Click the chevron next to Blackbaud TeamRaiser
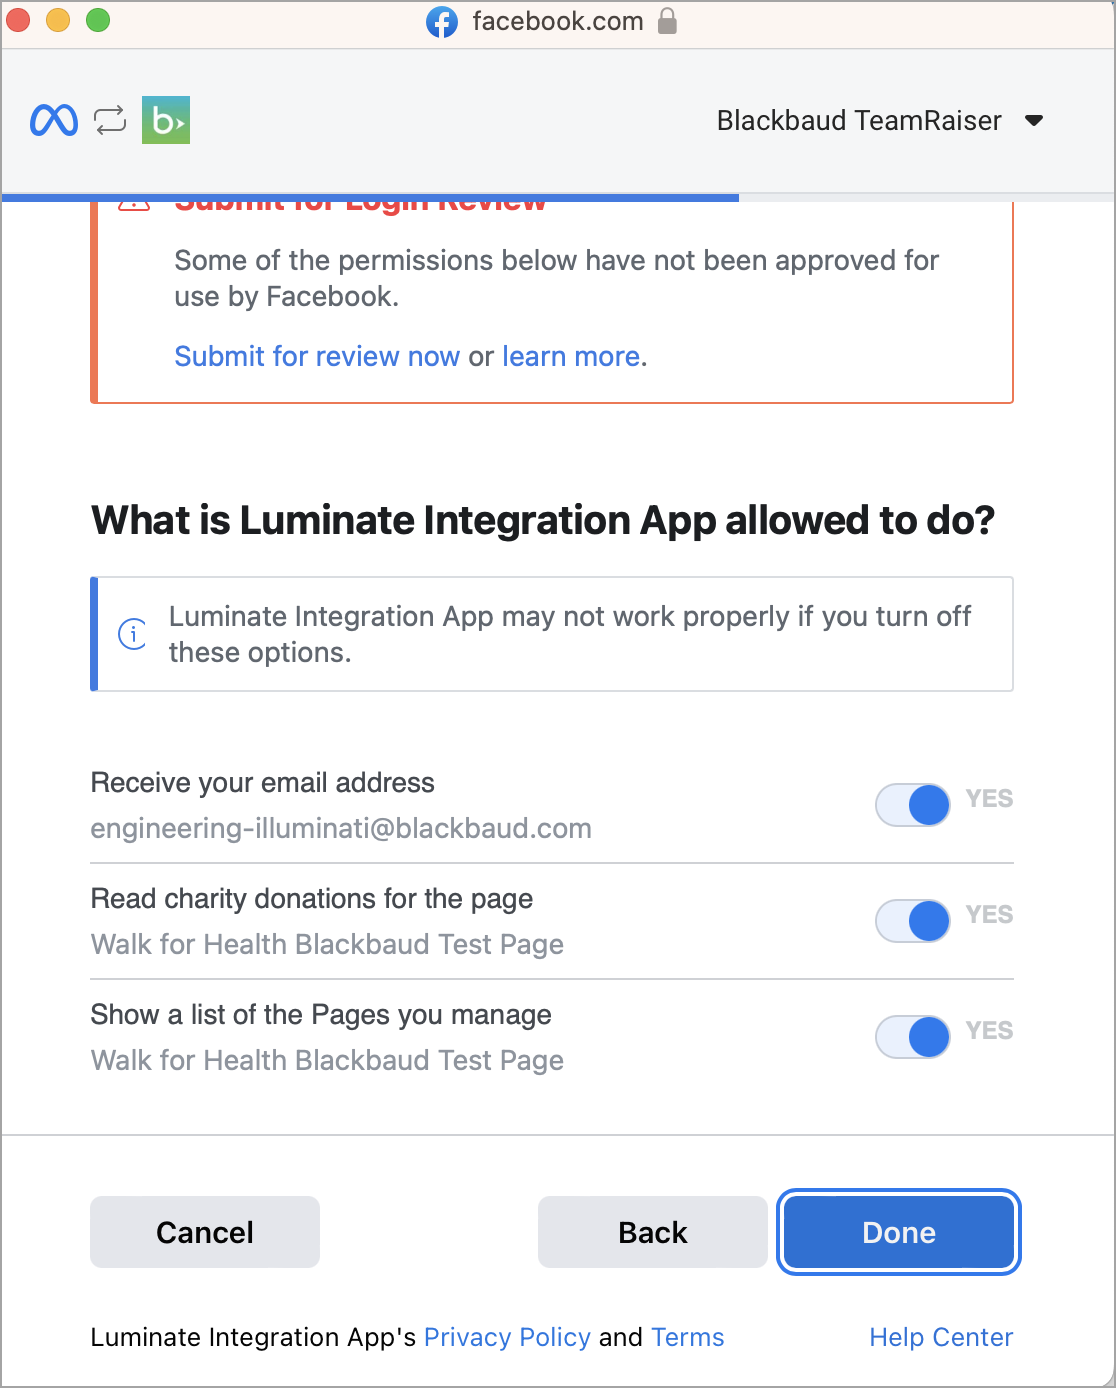The width and height of the screenshot is (1116, 1388). [x=1036, y=120]
